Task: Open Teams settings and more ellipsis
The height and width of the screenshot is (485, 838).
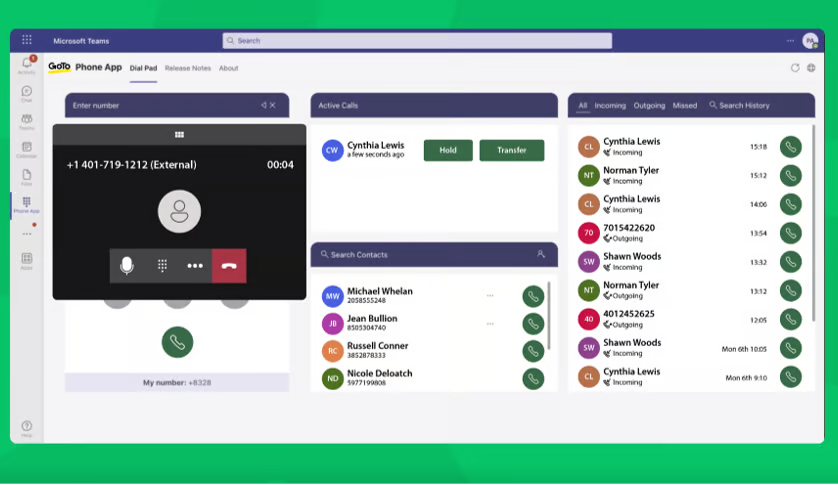Action: [x=790, y=41]
